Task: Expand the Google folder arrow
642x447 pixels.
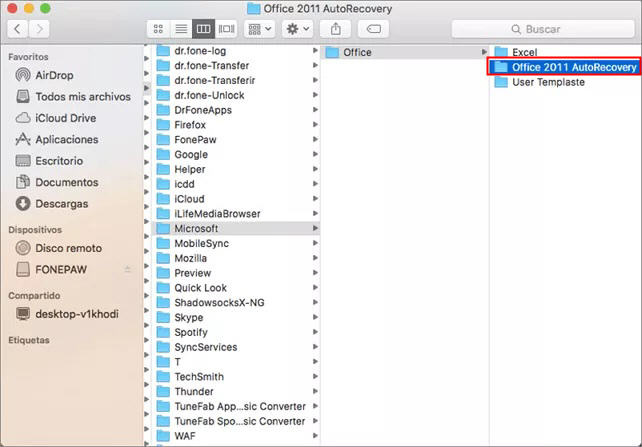Action: [315, 154]
